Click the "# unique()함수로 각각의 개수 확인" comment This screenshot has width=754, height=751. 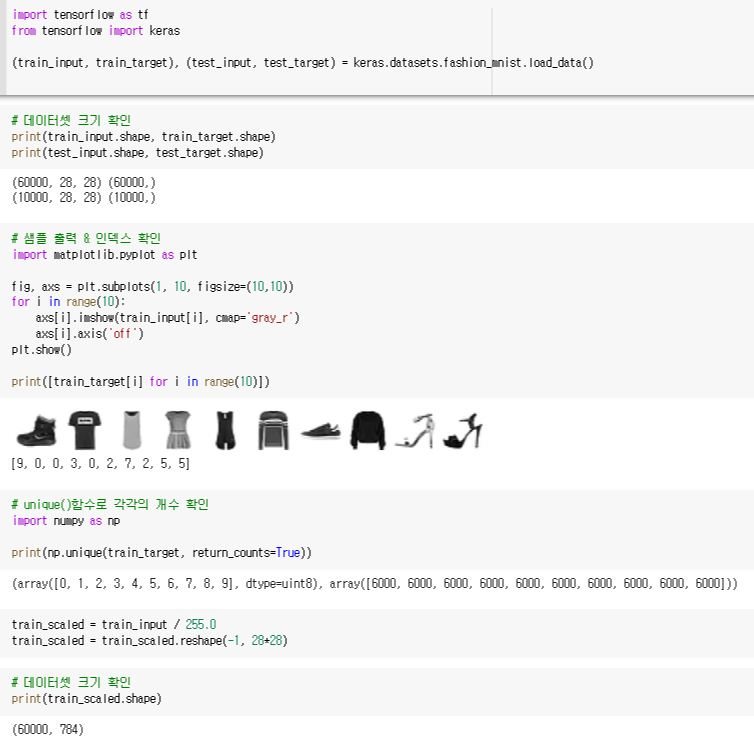(110, 505)
